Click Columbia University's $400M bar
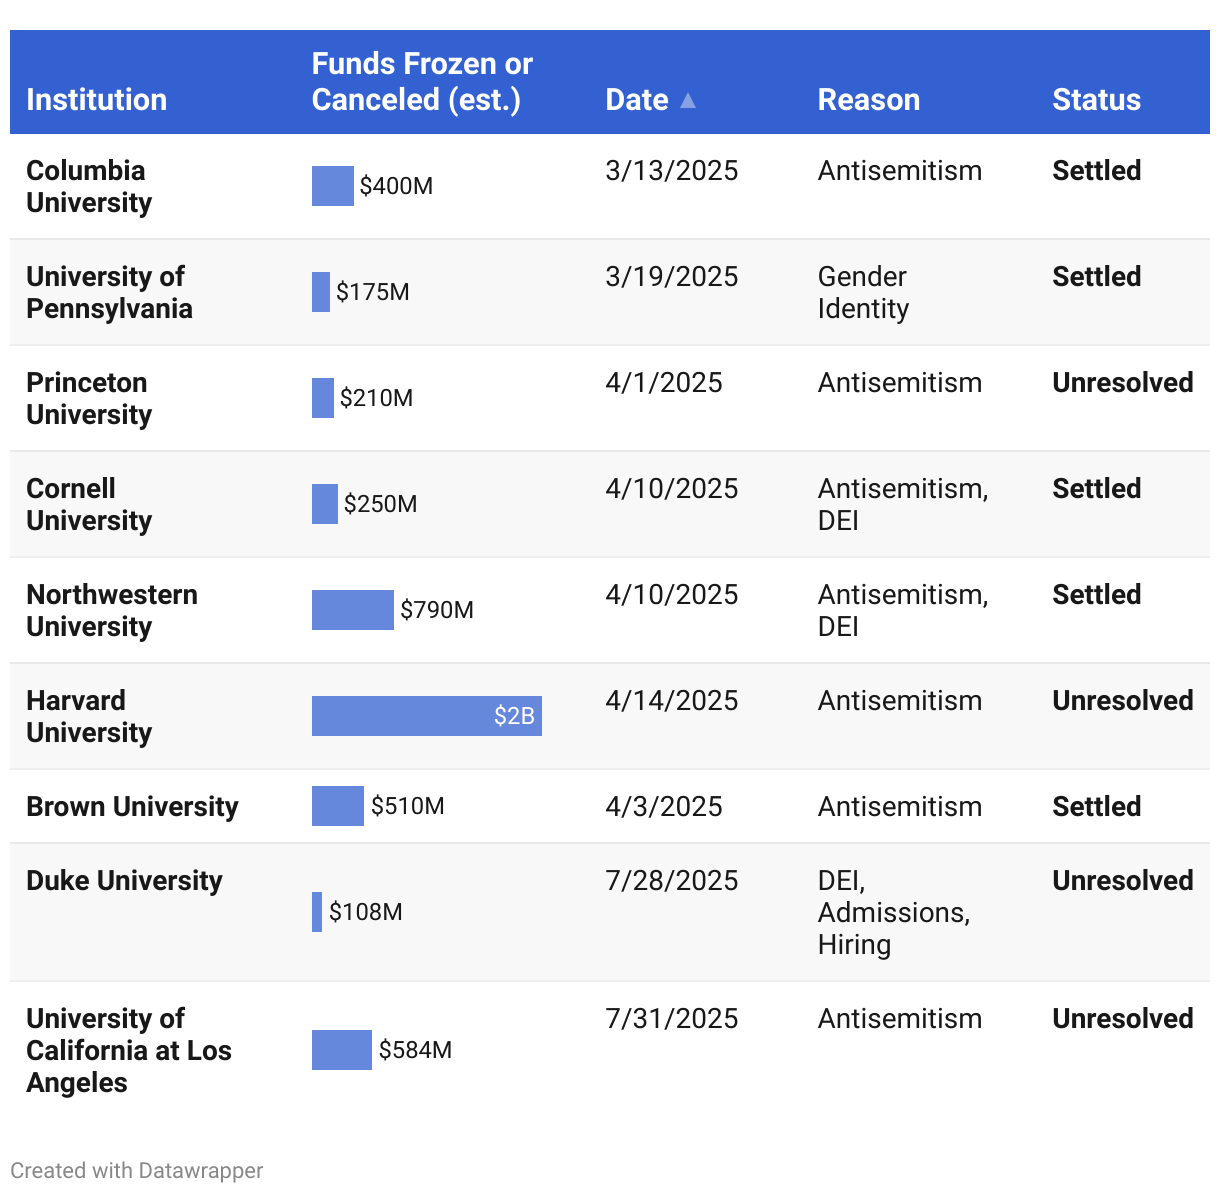The image size is (1220, 1194). tap(332, 186)
